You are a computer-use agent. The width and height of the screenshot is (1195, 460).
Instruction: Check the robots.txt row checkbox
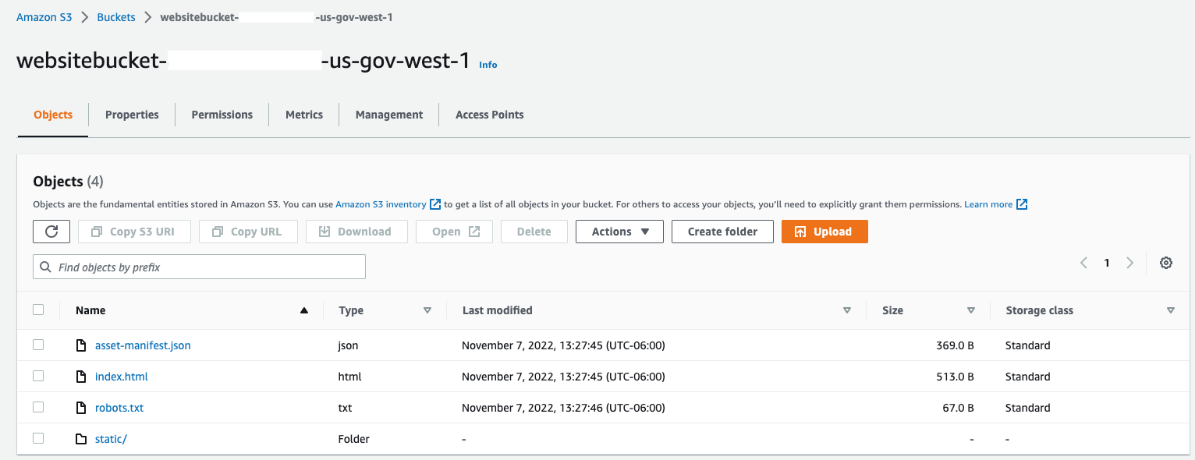(x=39, y=407)
